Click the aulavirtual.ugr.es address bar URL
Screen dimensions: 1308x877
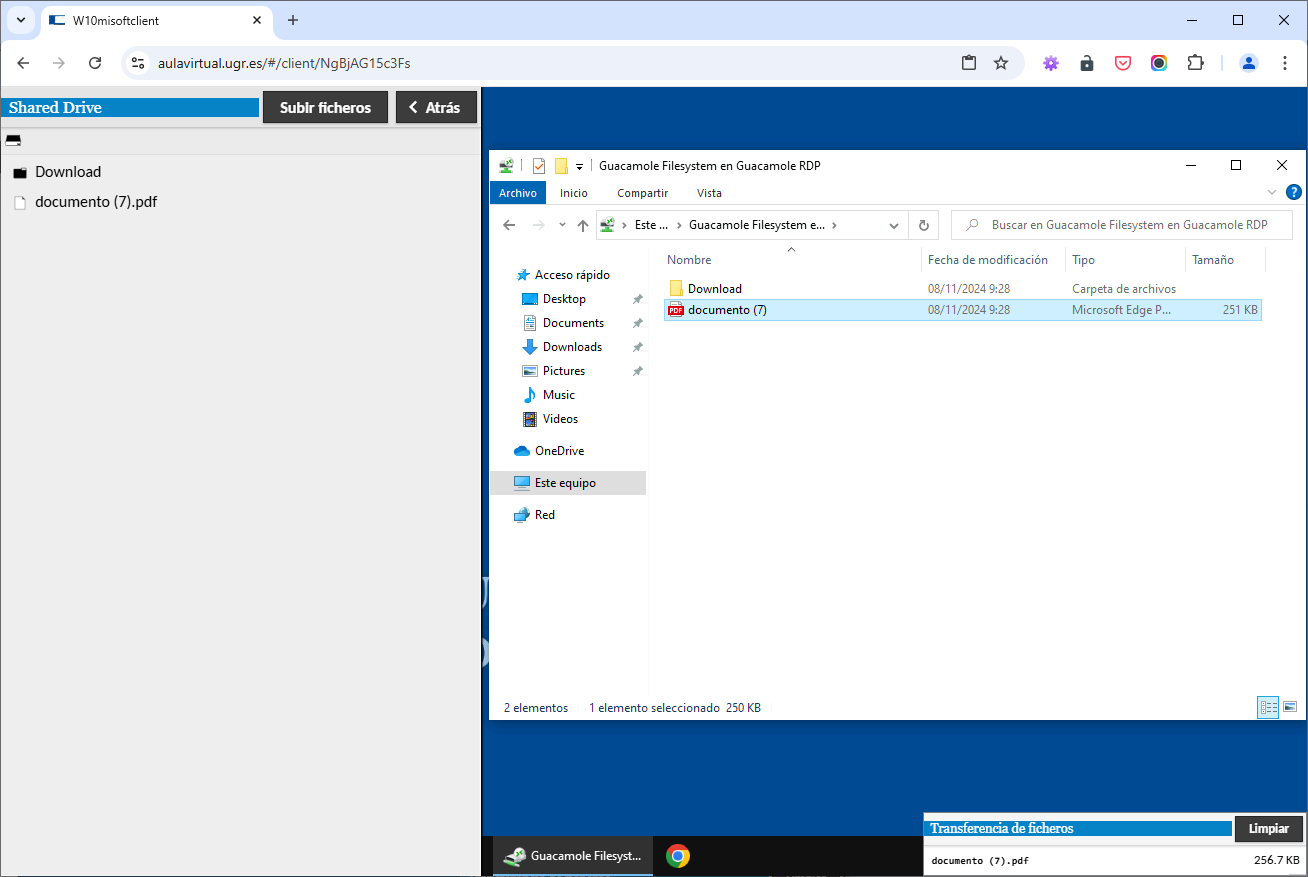[284, 63]
